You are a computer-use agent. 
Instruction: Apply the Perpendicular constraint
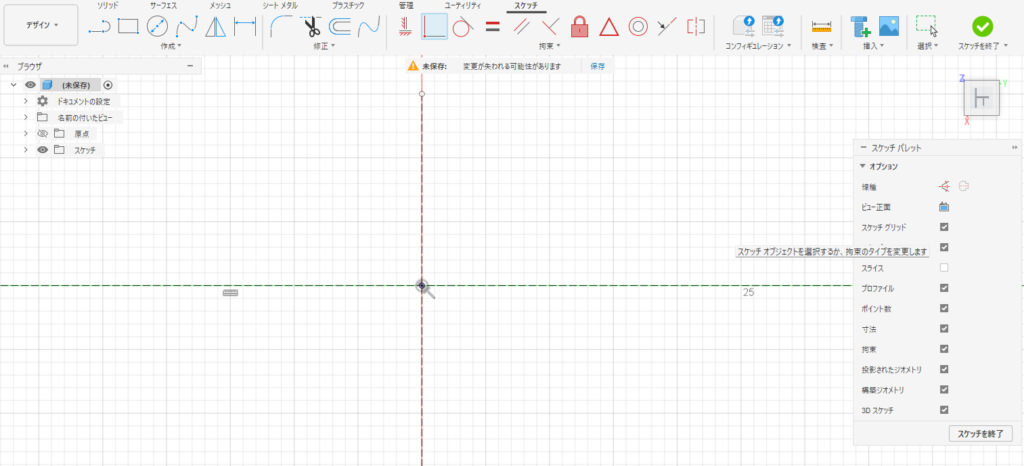coord(551,27)
